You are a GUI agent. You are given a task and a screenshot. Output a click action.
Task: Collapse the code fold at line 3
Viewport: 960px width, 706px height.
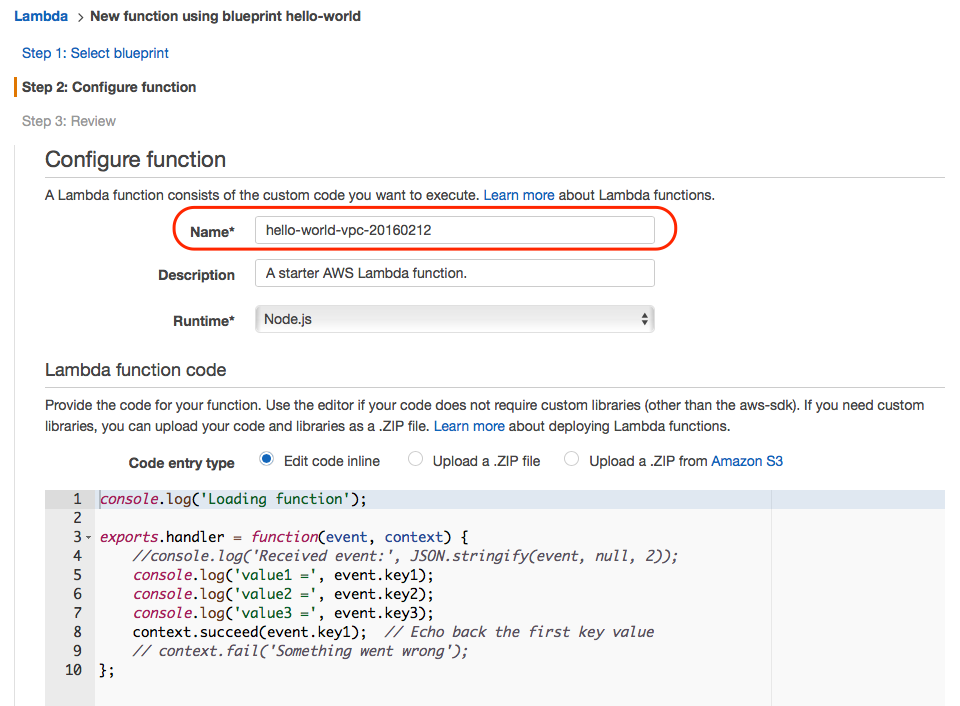(86, 537)
